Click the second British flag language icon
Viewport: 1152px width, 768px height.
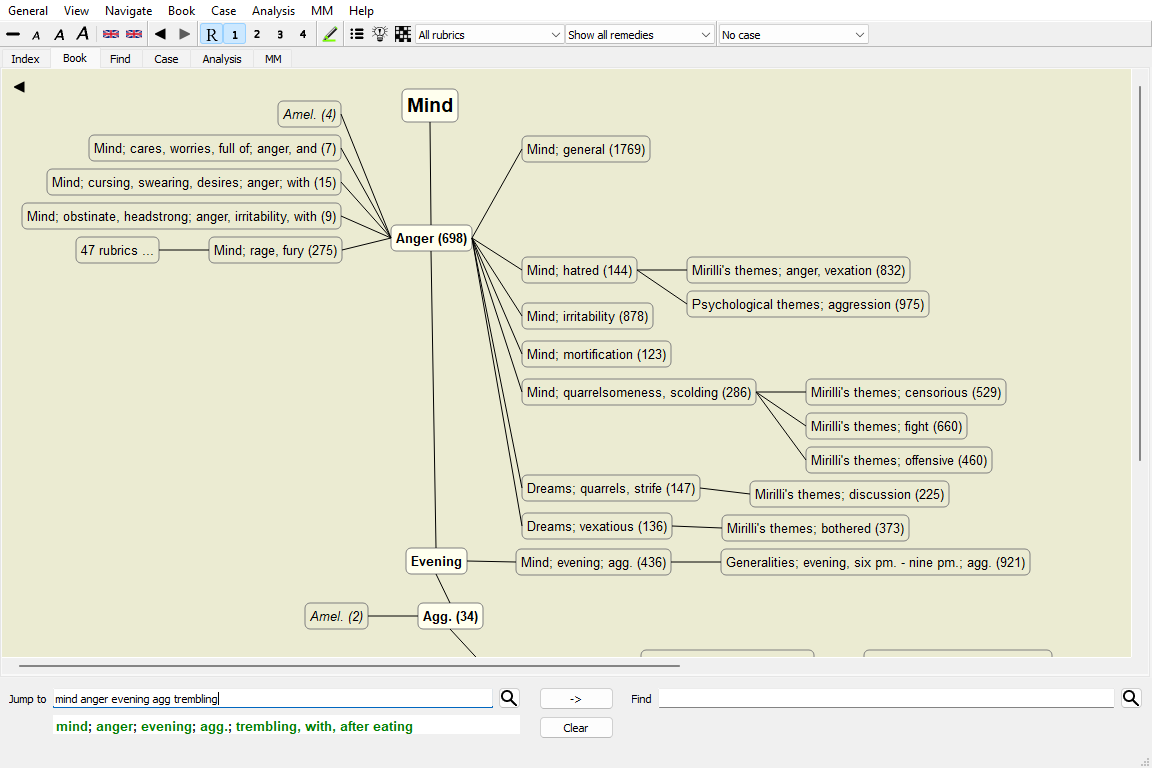coord(134,35)
